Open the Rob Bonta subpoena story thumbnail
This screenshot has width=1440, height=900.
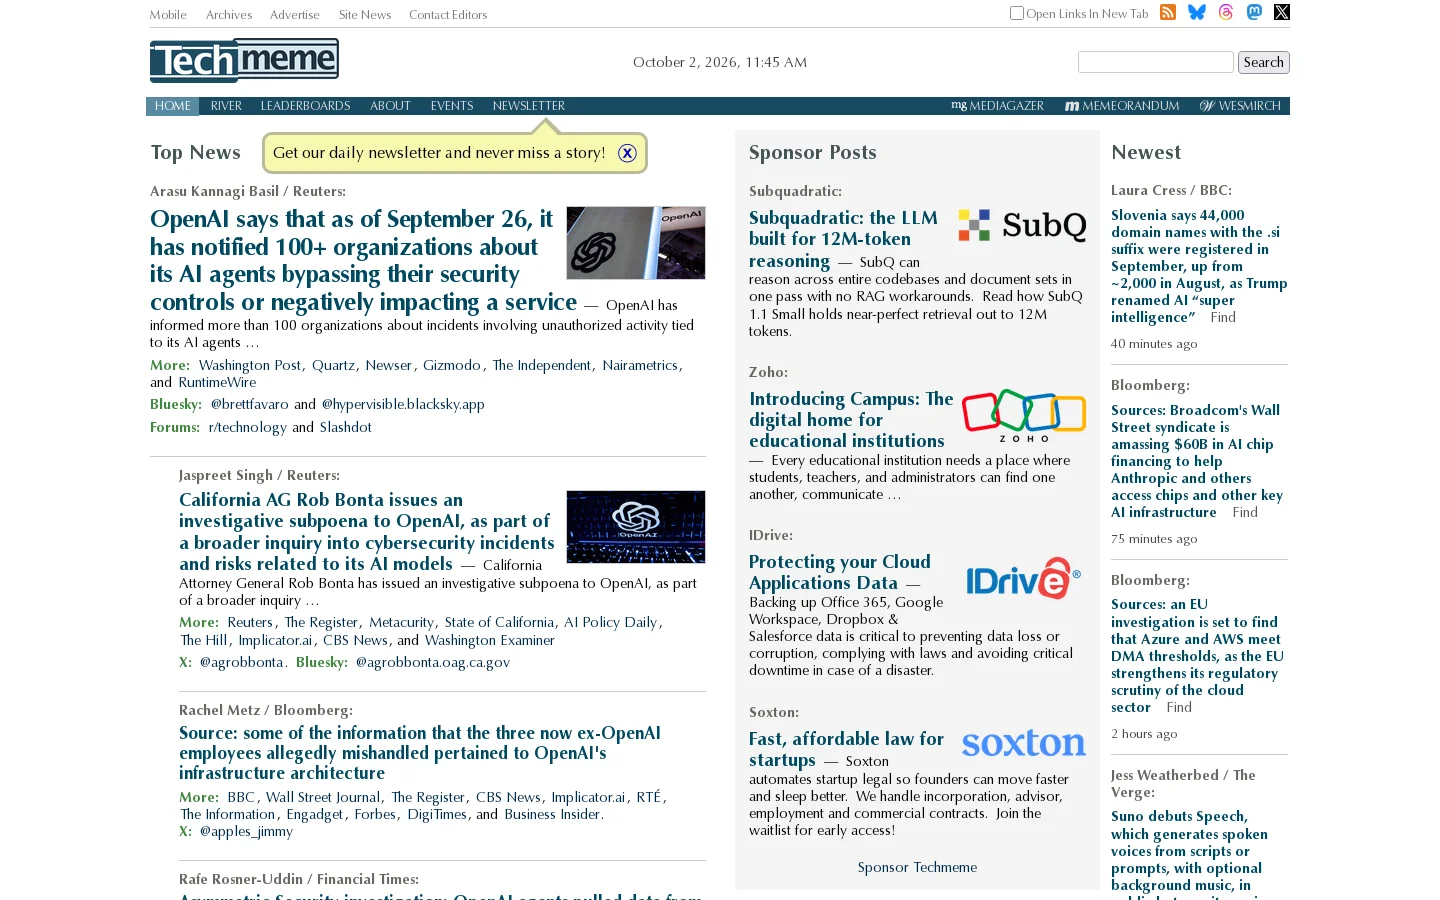pyautogui.click(x=636, y=527)
